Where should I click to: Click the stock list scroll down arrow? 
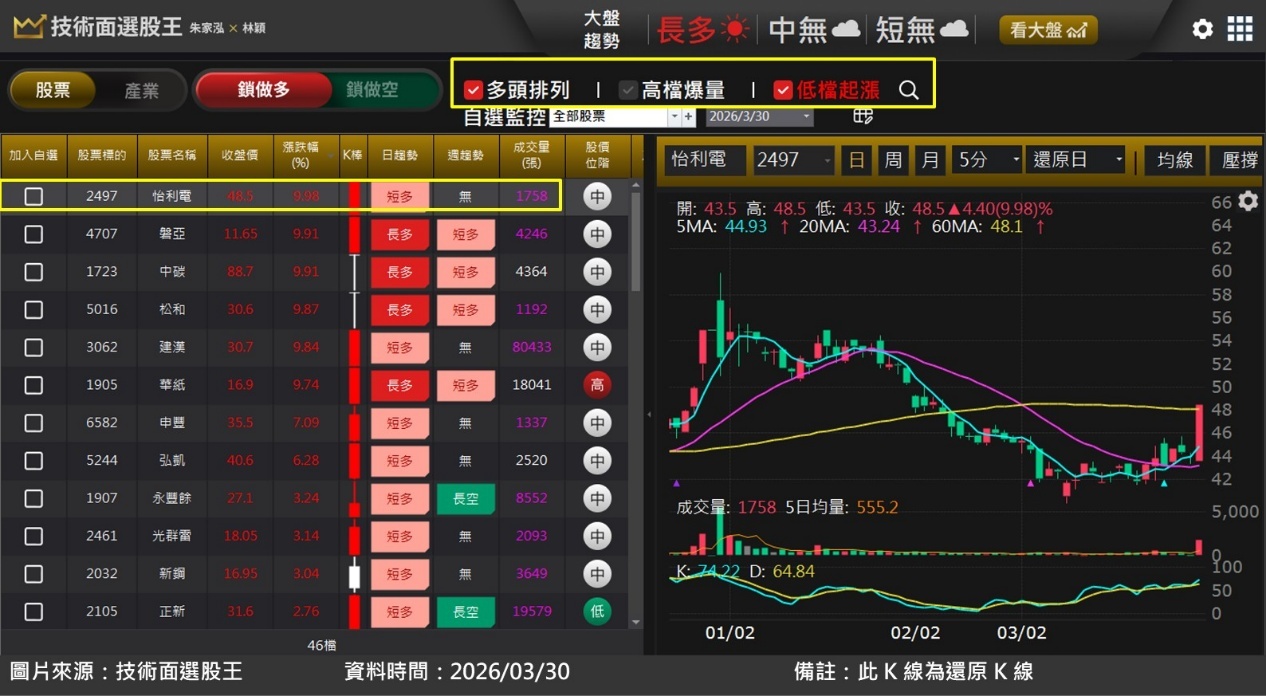tap(636, 622)
